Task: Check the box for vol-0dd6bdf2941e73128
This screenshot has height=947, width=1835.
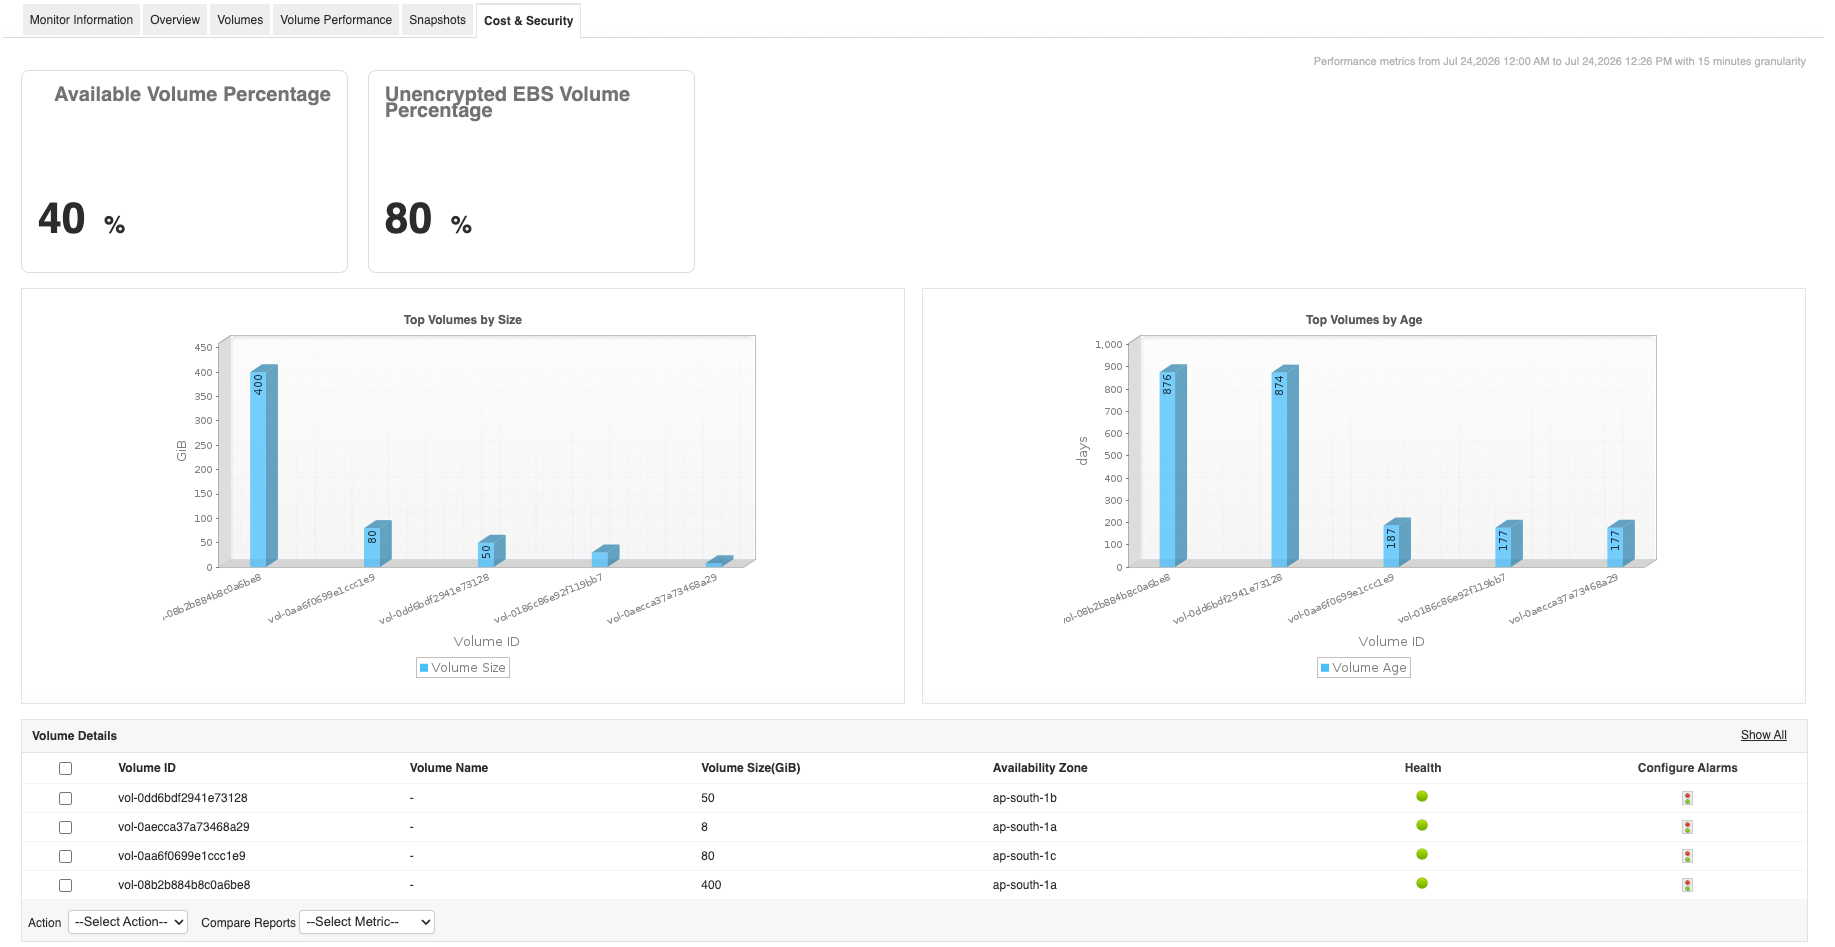Action: pyautogui.click(x=65, y=798)
